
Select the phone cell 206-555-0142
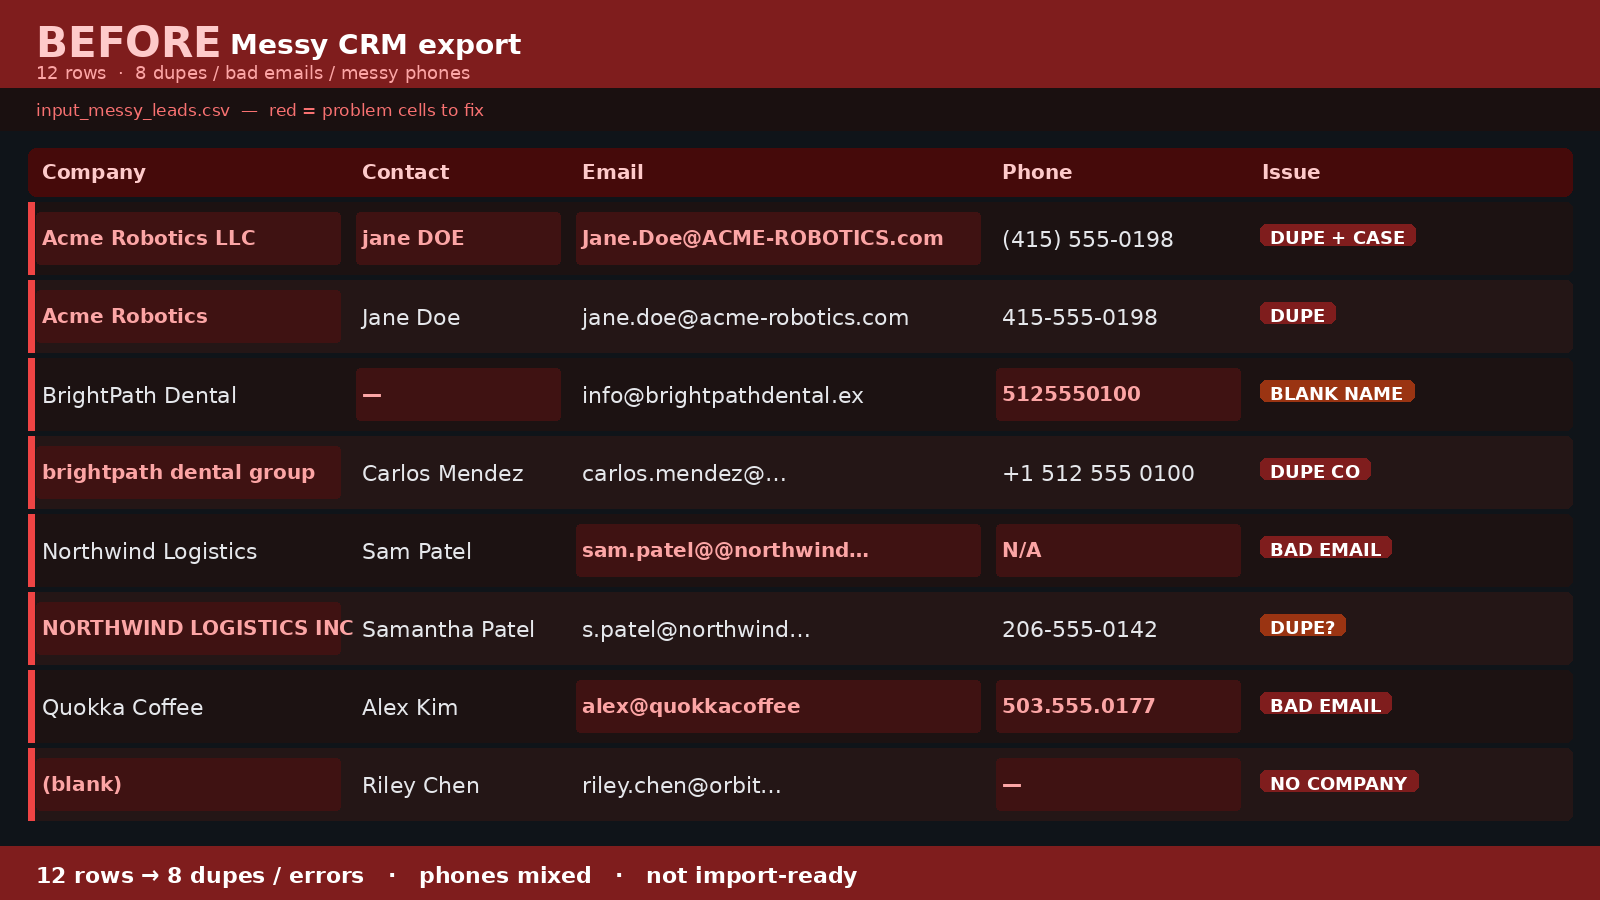click(1079, 629)
